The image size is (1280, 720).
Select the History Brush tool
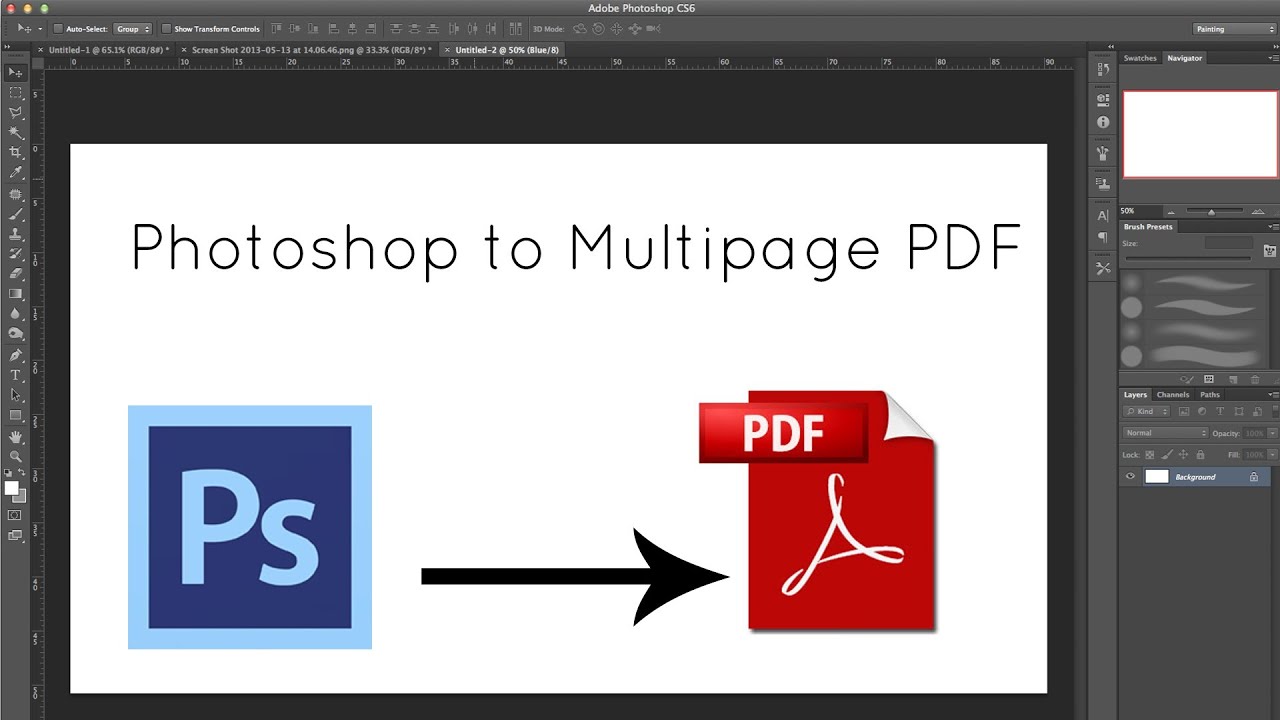[x=15, y=254]
